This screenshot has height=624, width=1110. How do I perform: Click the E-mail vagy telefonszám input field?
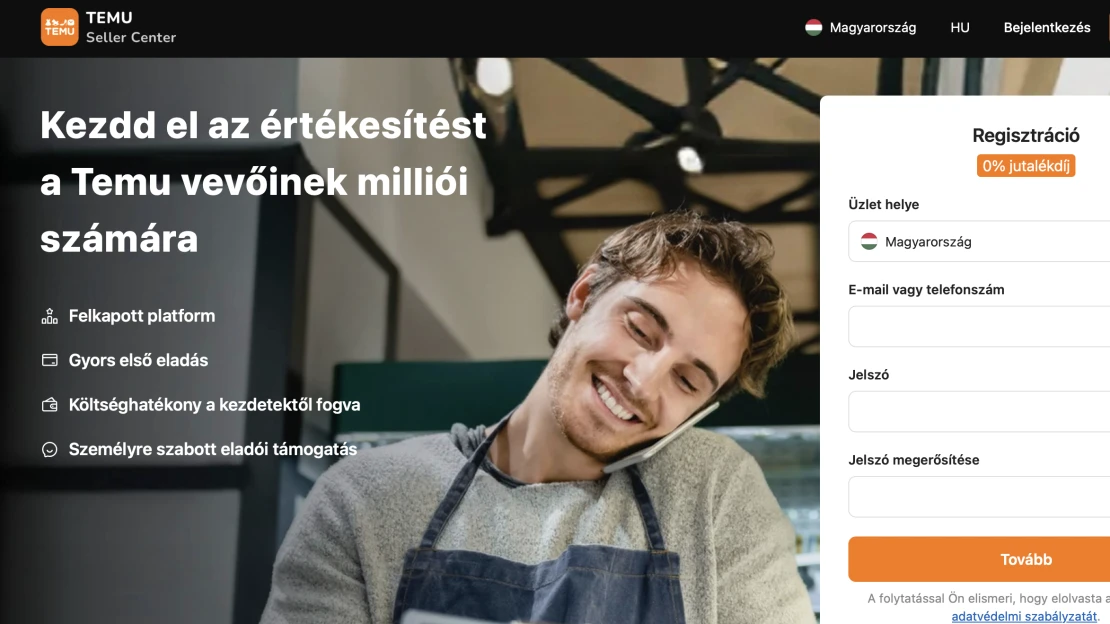point(979,327)
